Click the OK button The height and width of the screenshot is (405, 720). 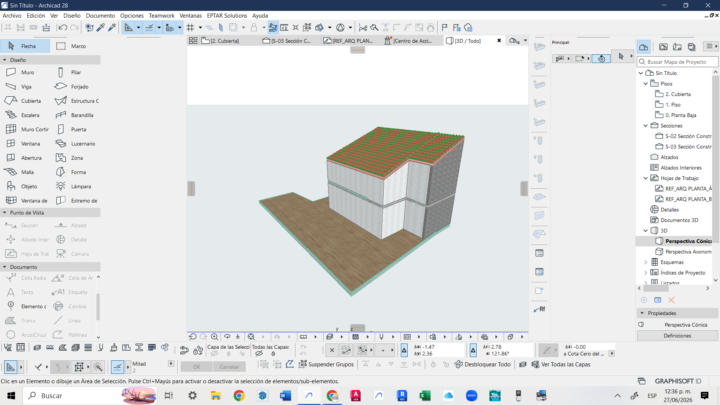[197, 366]
